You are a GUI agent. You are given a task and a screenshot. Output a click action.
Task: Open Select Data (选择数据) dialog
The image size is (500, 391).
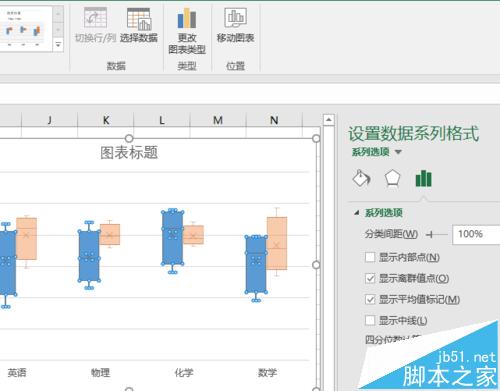[x=139, y=26]
